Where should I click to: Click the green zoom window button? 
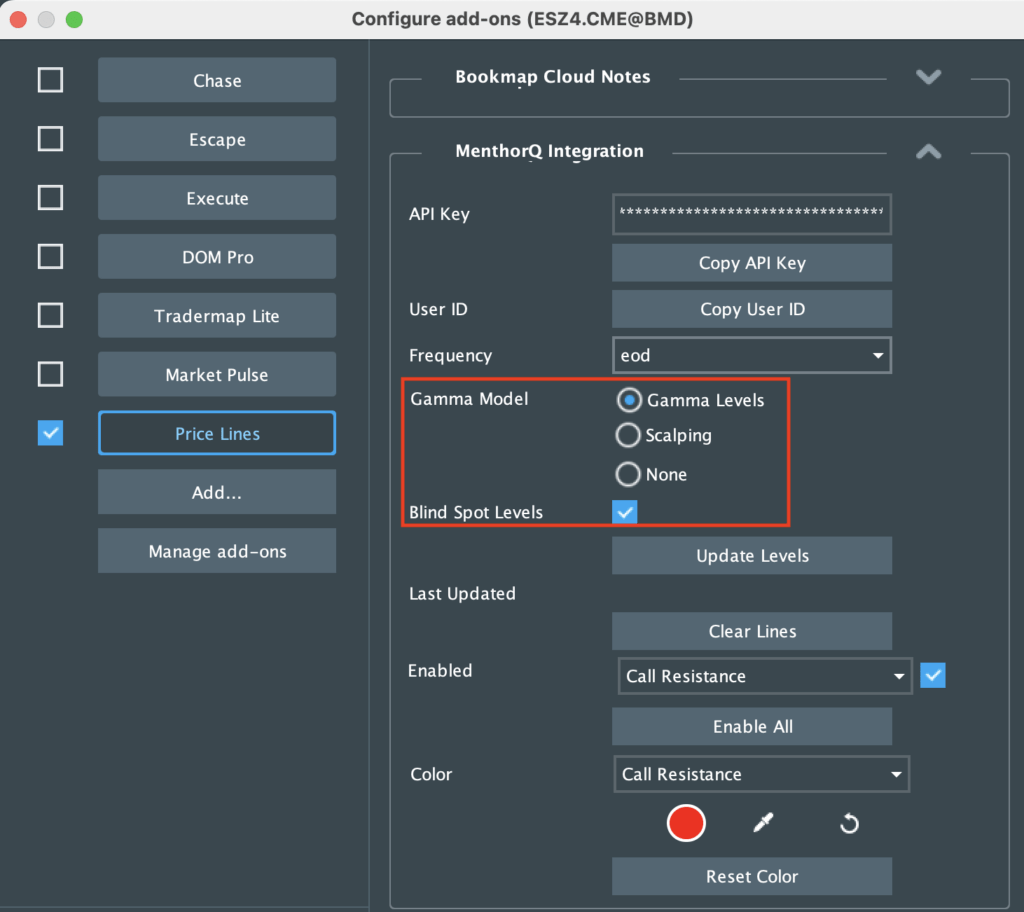(x=74, y=20)
